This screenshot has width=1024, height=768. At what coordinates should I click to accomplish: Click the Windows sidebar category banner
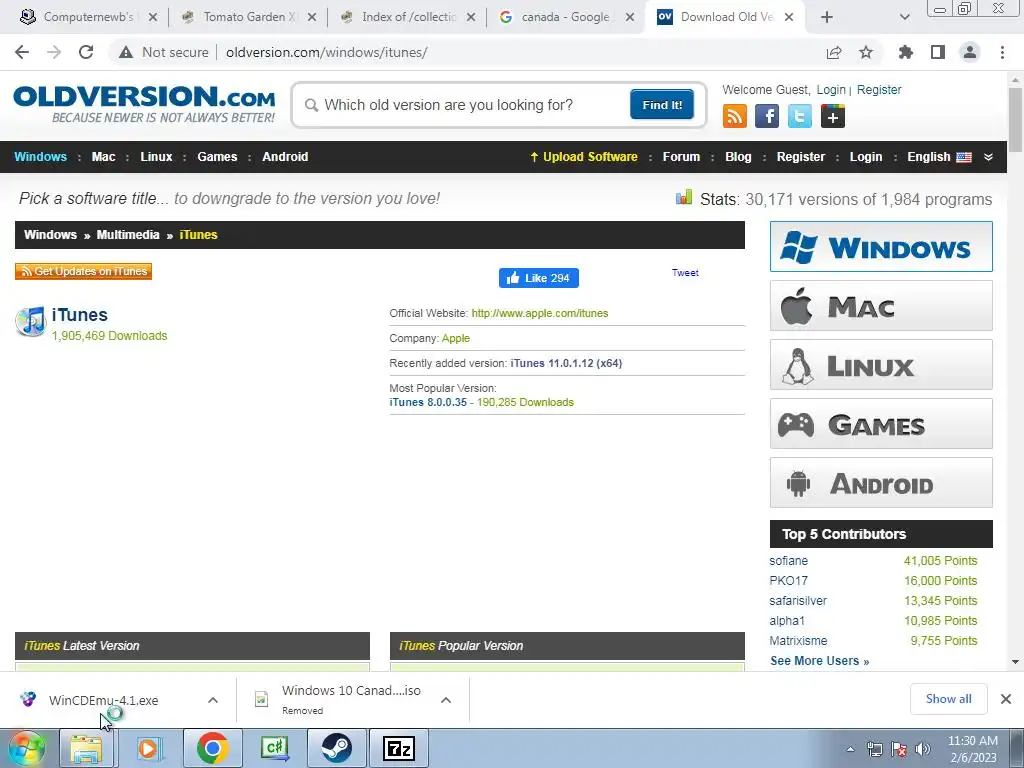click(x=881, y=247)
